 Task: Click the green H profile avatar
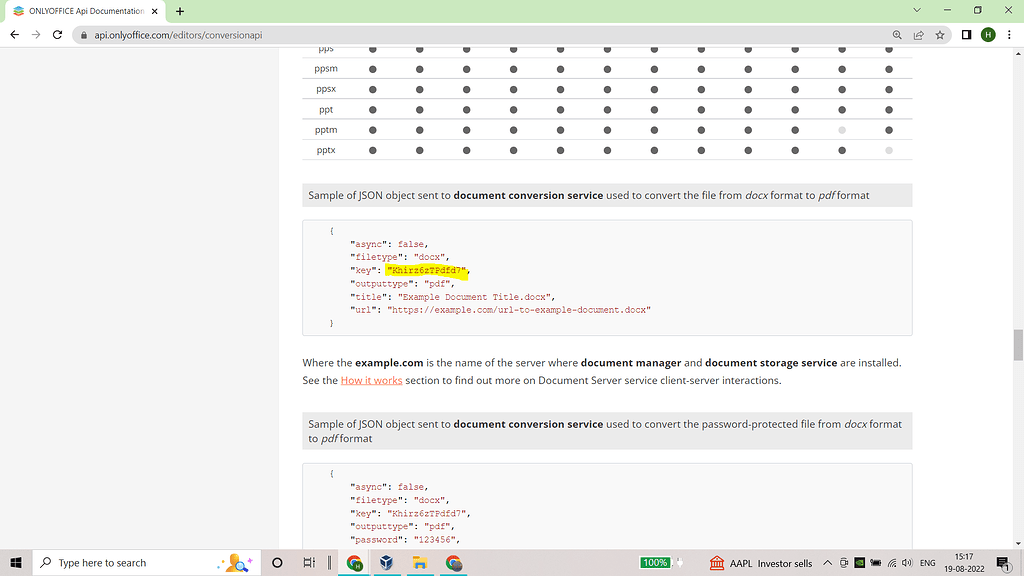click(988, 34)
